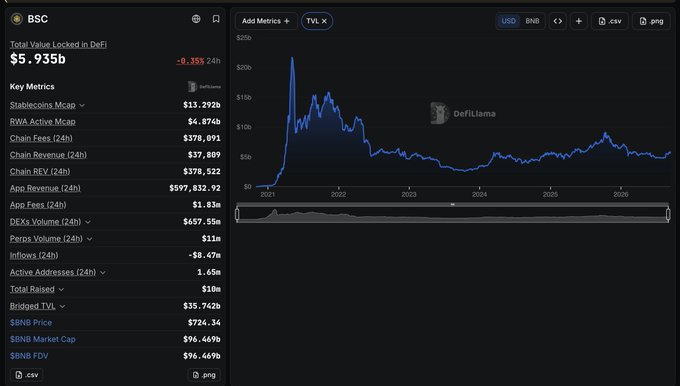Click the $5.935b total TVL value
Screen dimensions: 680x386
point(38,59)
